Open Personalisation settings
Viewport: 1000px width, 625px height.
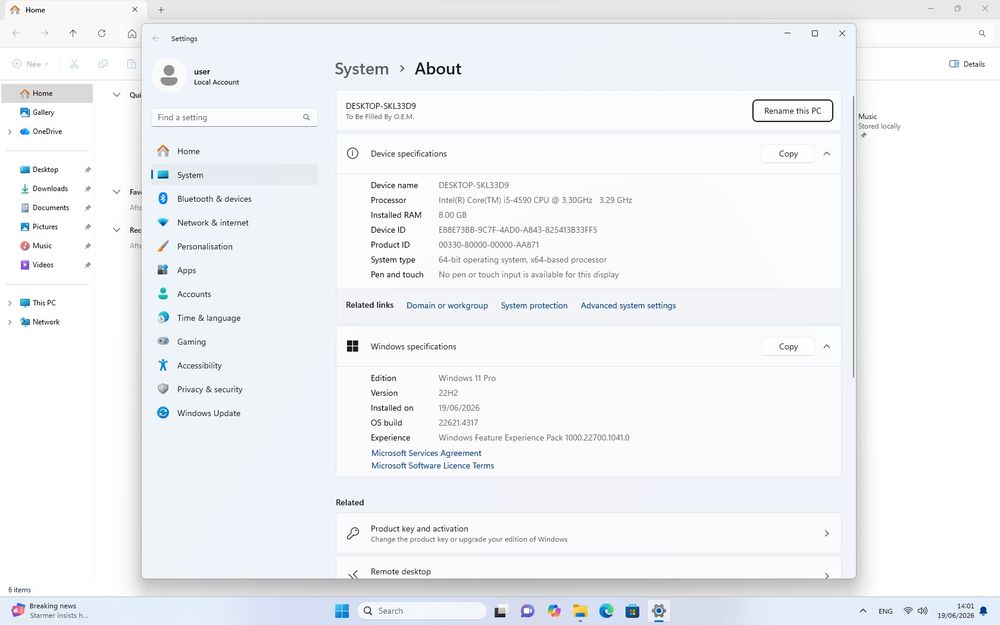[x=234, y=246]
